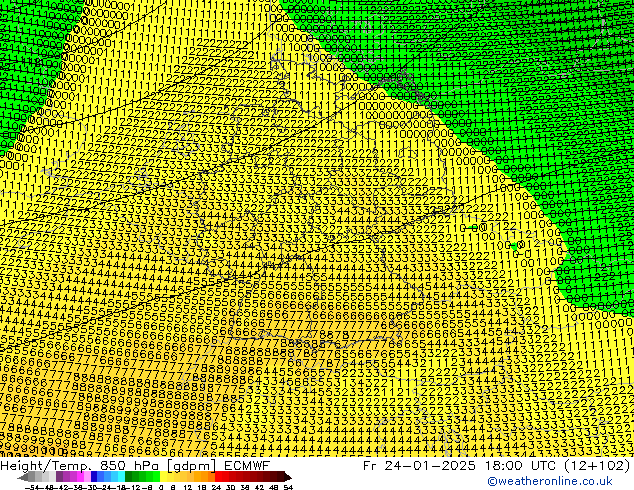Select the cyan legend swatch near -18
634x490 pixels.
[122, 477]
